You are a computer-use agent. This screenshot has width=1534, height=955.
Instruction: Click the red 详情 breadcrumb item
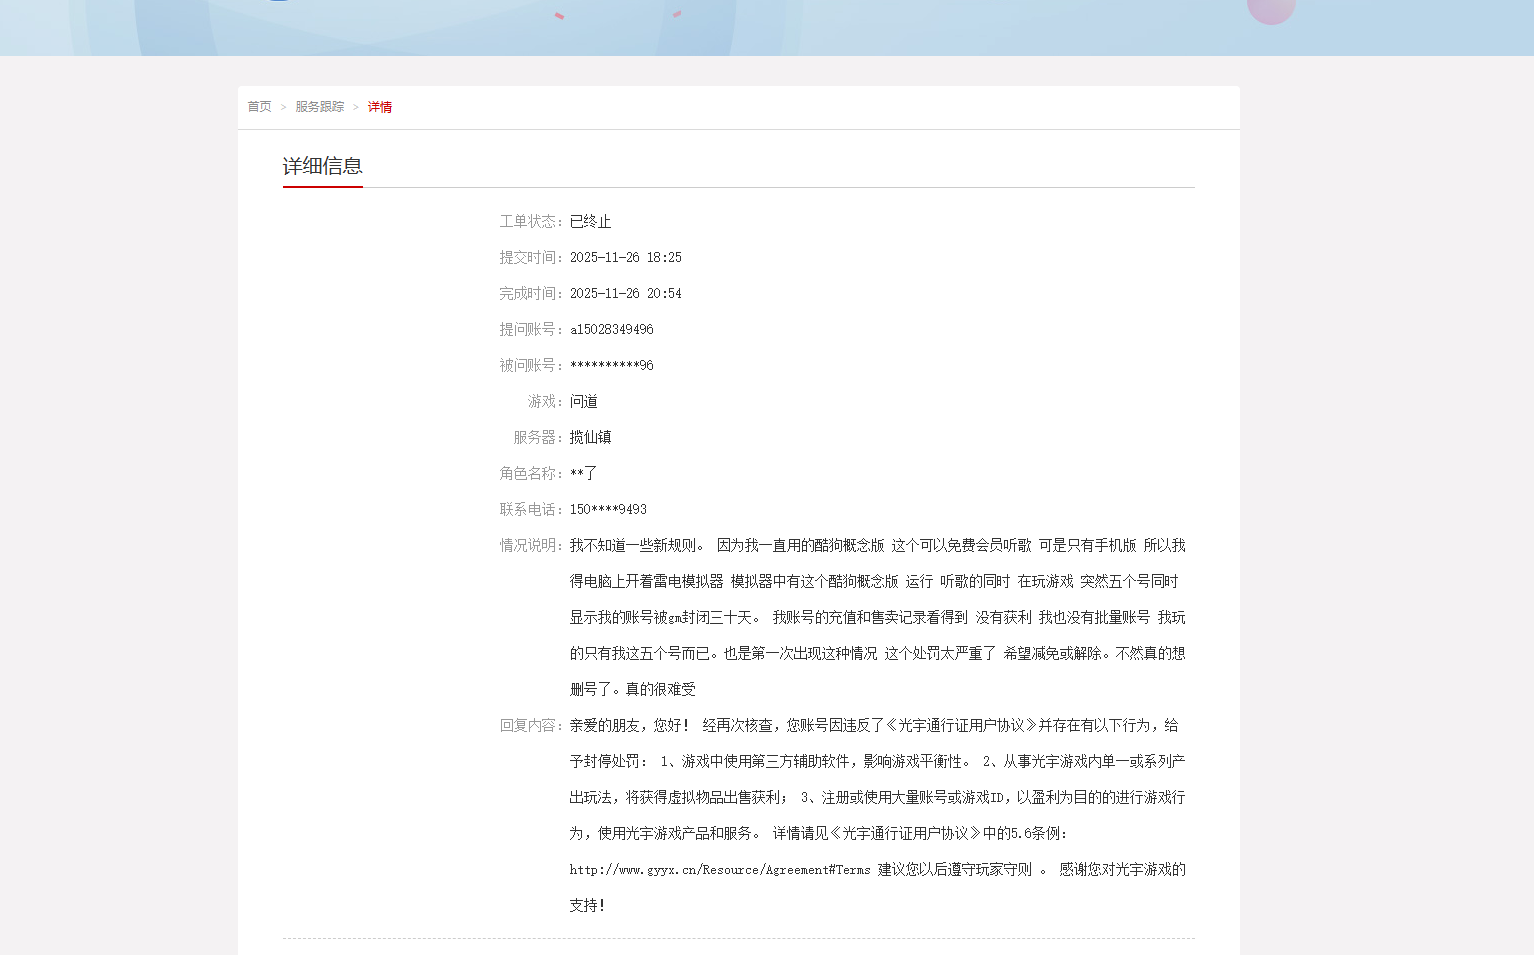(379, 107)
